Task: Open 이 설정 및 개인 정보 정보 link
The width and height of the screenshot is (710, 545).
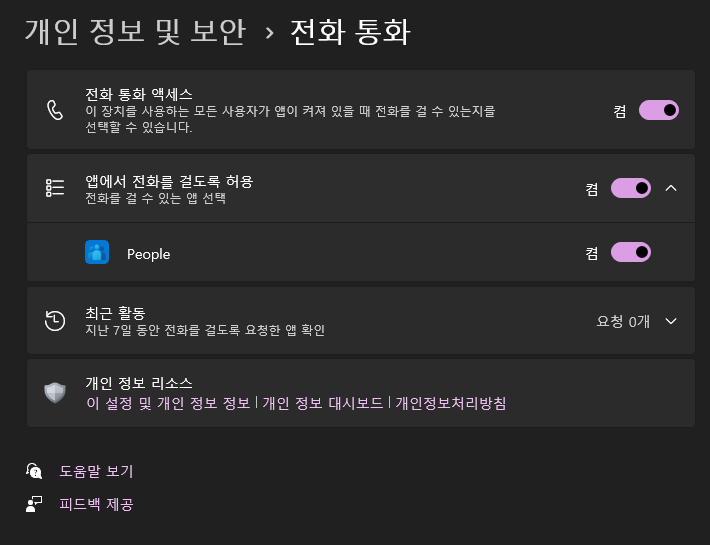Action: 168,403
